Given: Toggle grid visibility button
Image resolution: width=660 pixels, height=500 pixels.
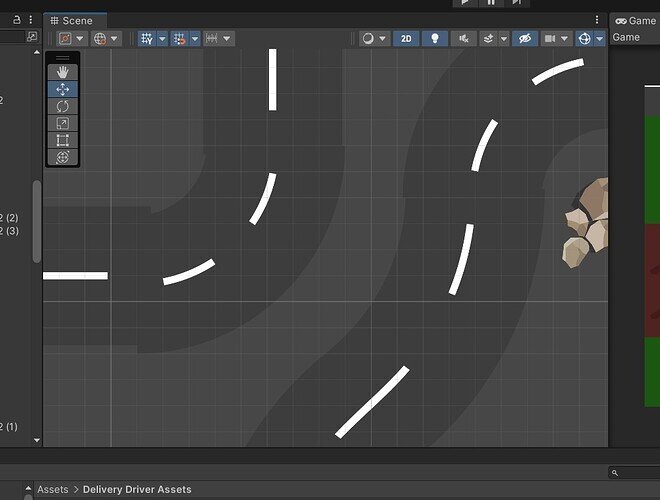Looking at the screenshot, I should click(x=146, y=39).
